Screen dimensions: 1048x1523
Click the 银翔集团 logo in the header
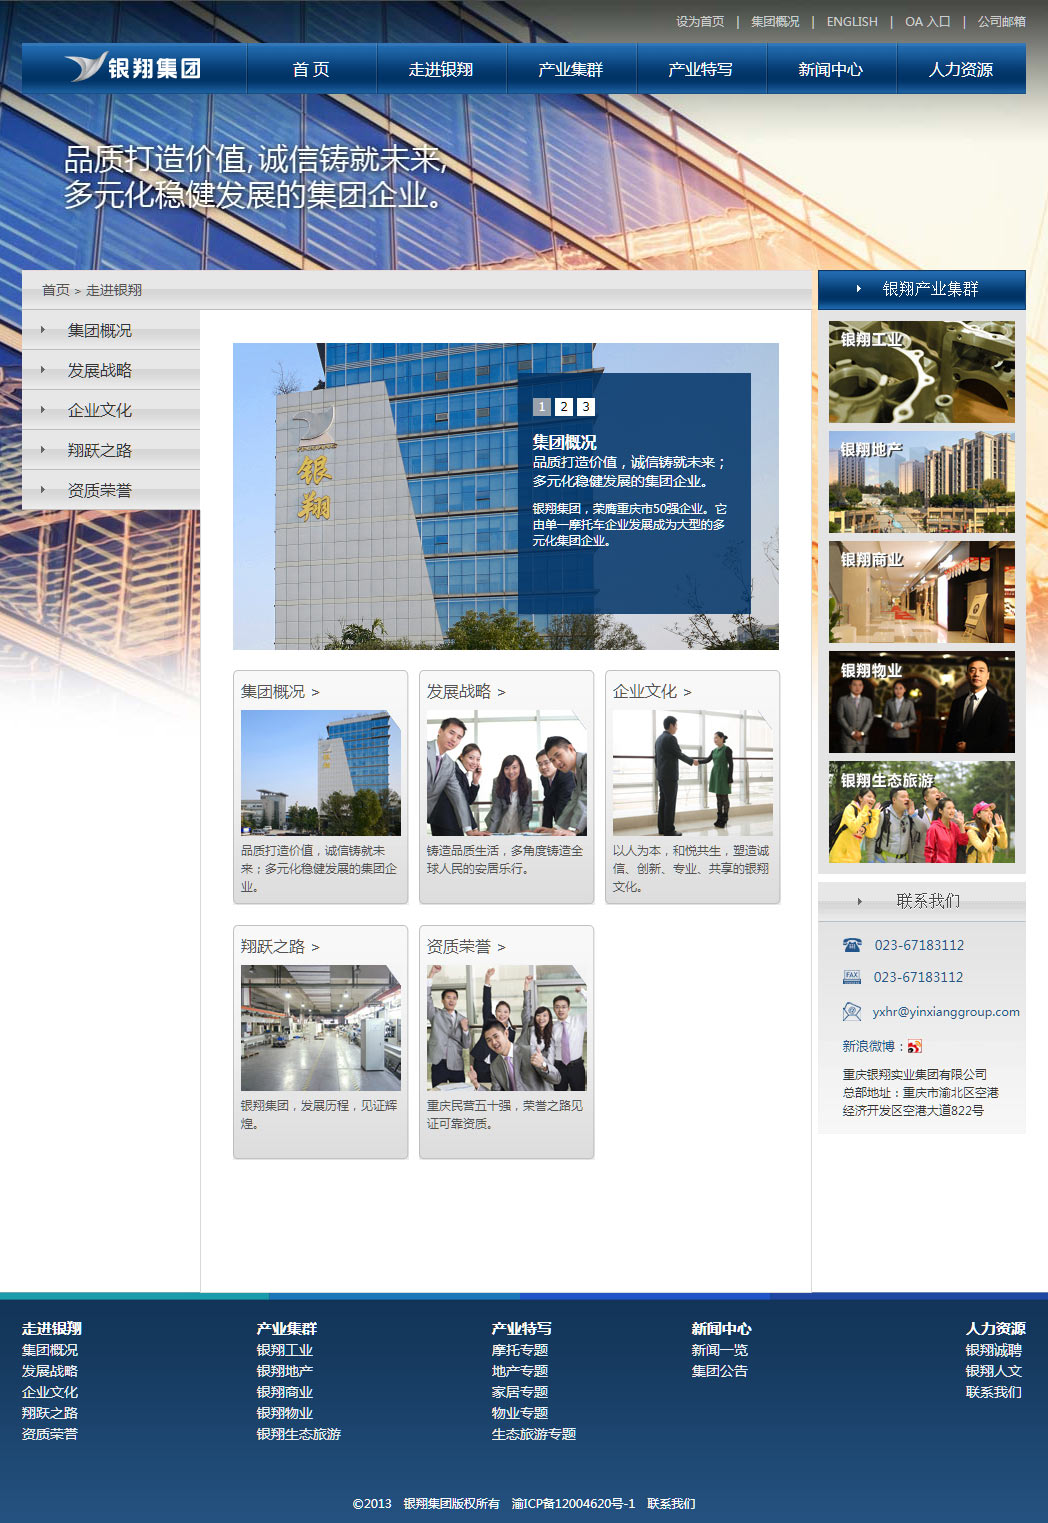134,68
